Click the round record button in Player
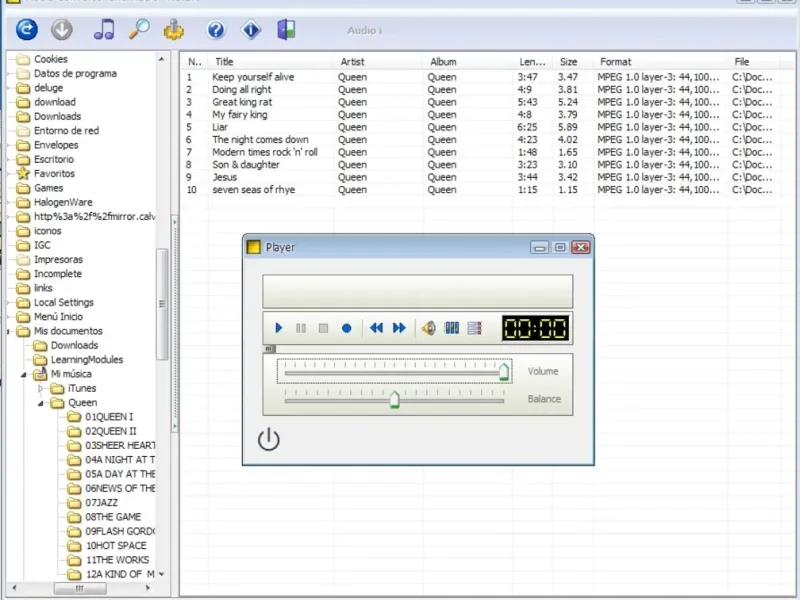 tap(346, 328)
